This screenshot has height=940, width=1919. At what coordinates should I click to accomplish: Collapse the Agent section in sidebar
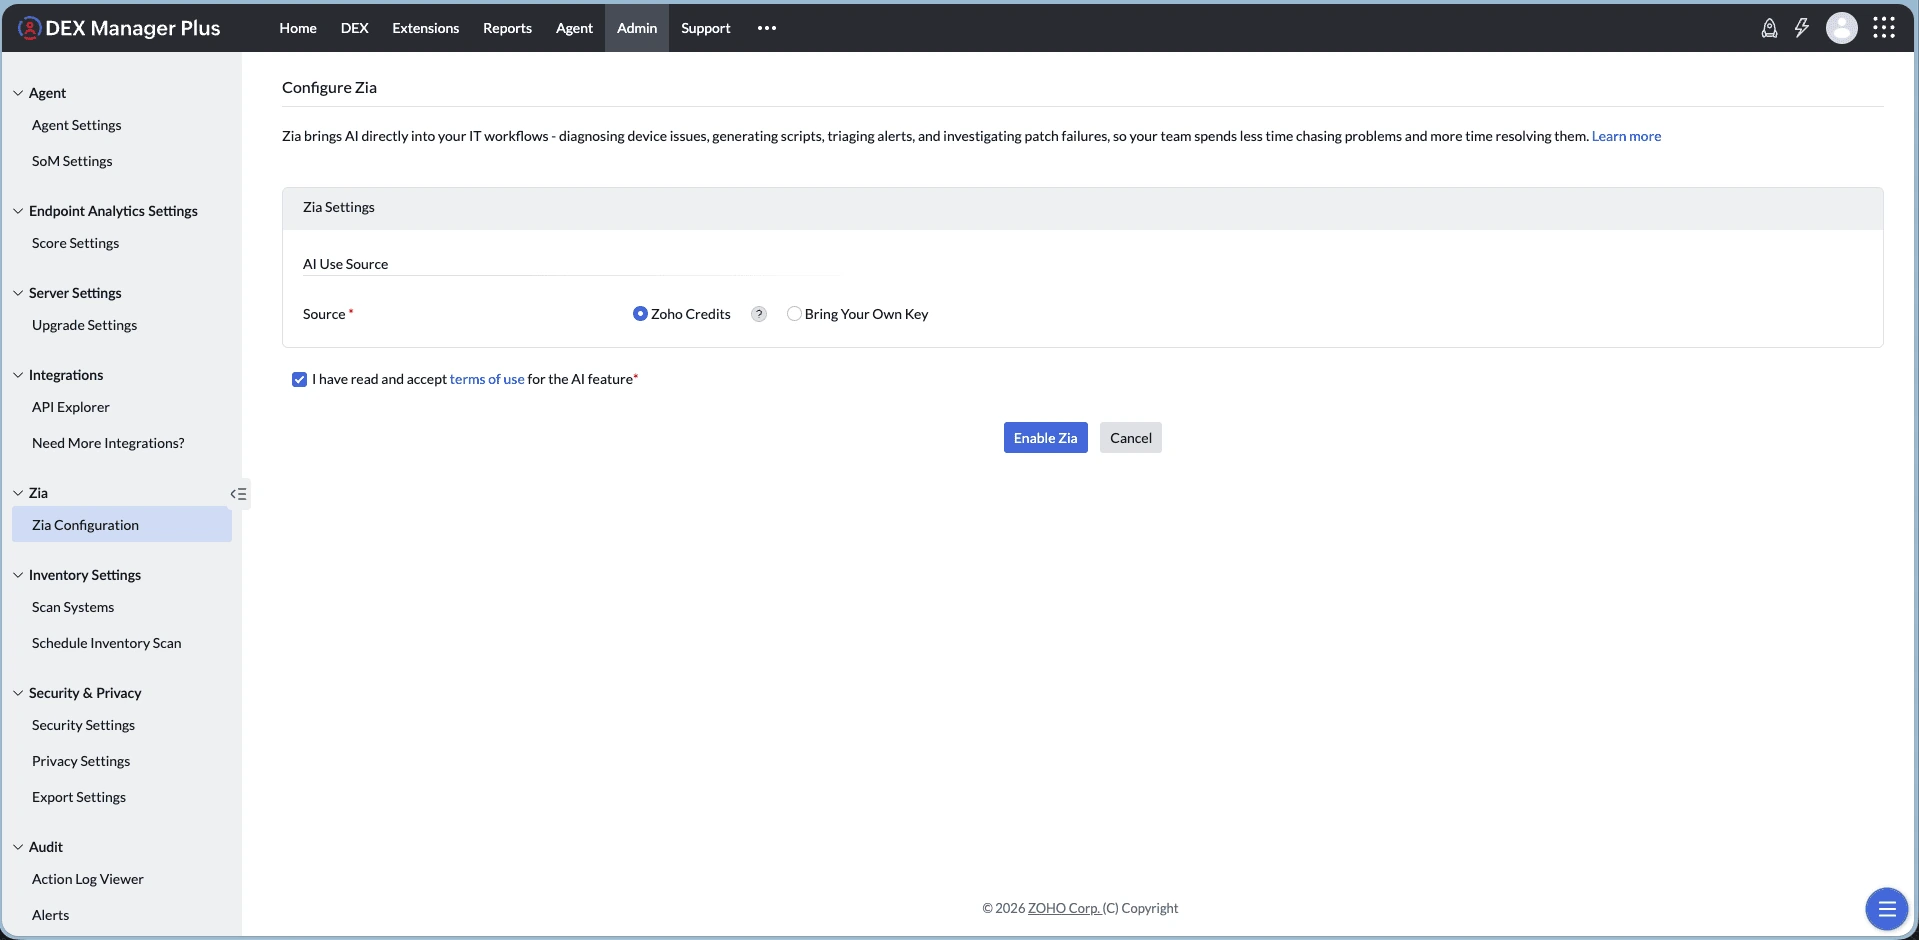coord(18,93)
